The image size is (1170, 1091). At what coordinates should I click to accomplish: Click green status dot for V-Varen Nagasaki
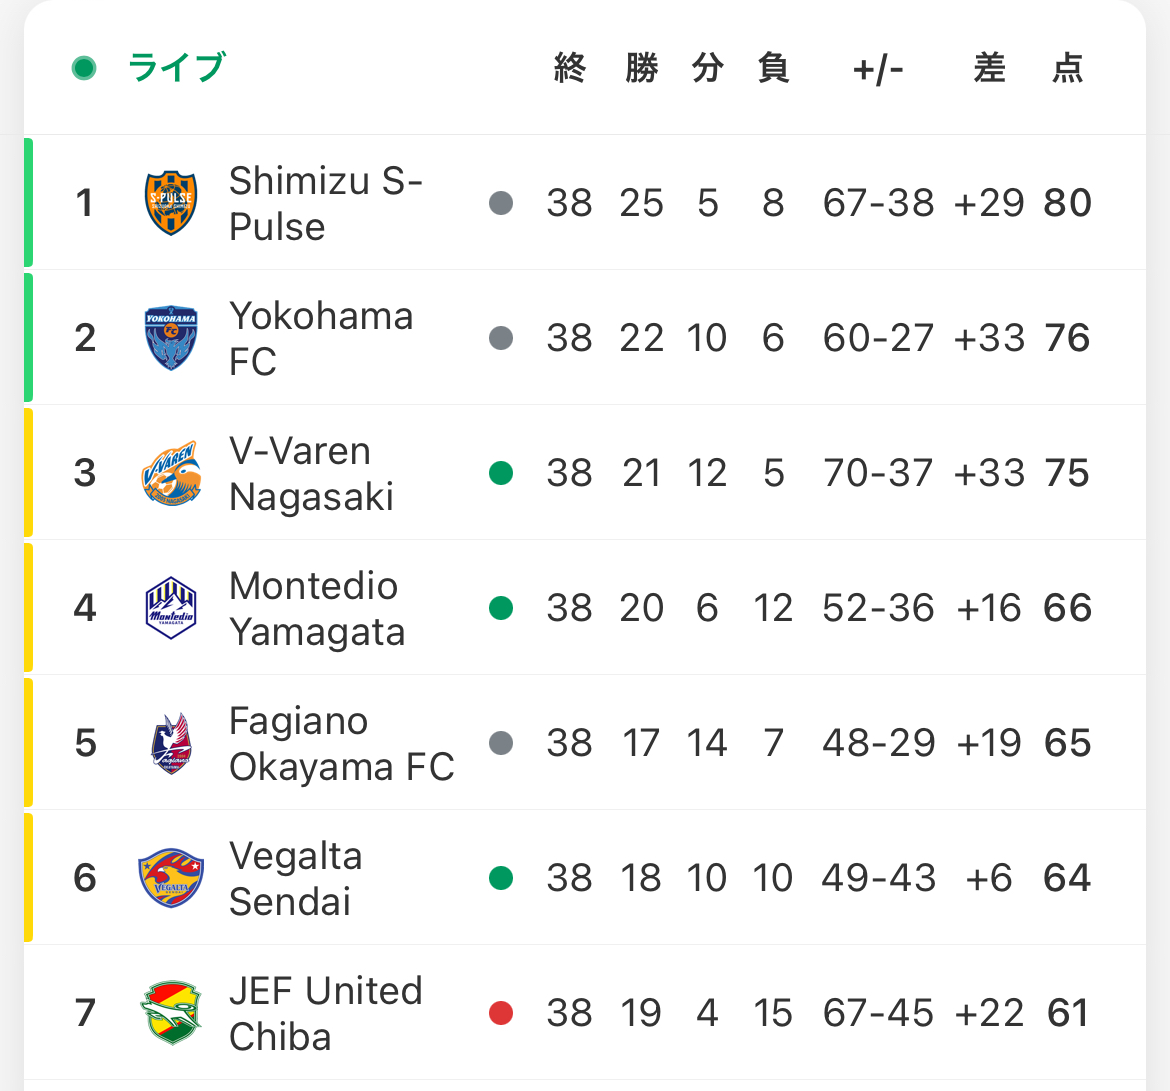(501, 473)
